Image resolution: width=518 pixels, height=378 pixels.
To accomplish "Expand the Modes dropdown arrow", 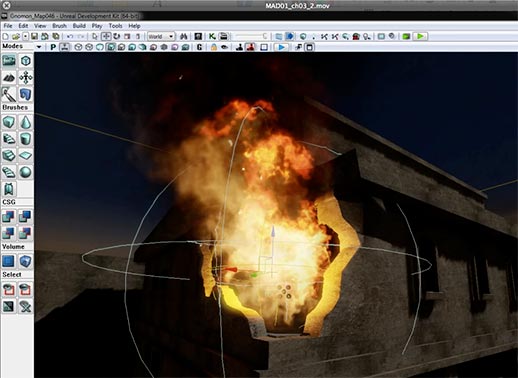I will point(39,47).
